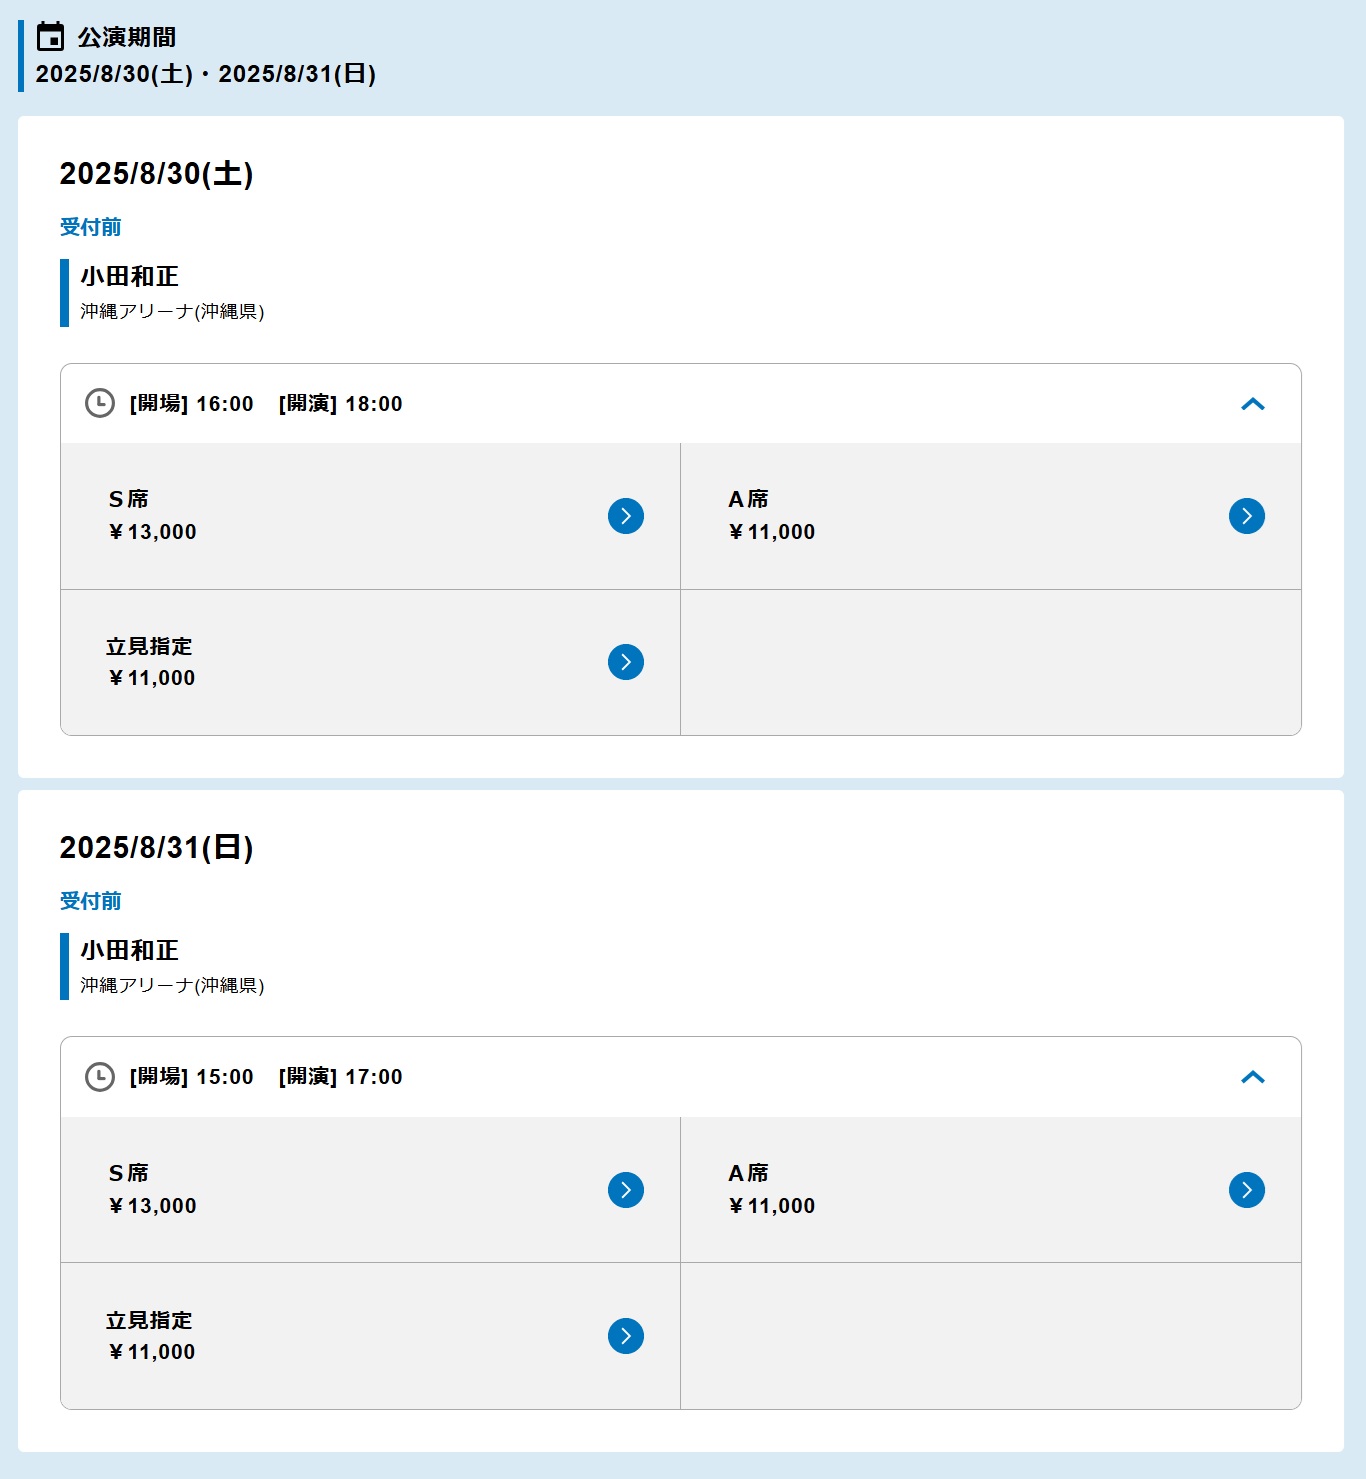Screen dimensions: 1366x1479
Task: Click the 受付前 status under 2025/8/31
Action: point(90,901)
